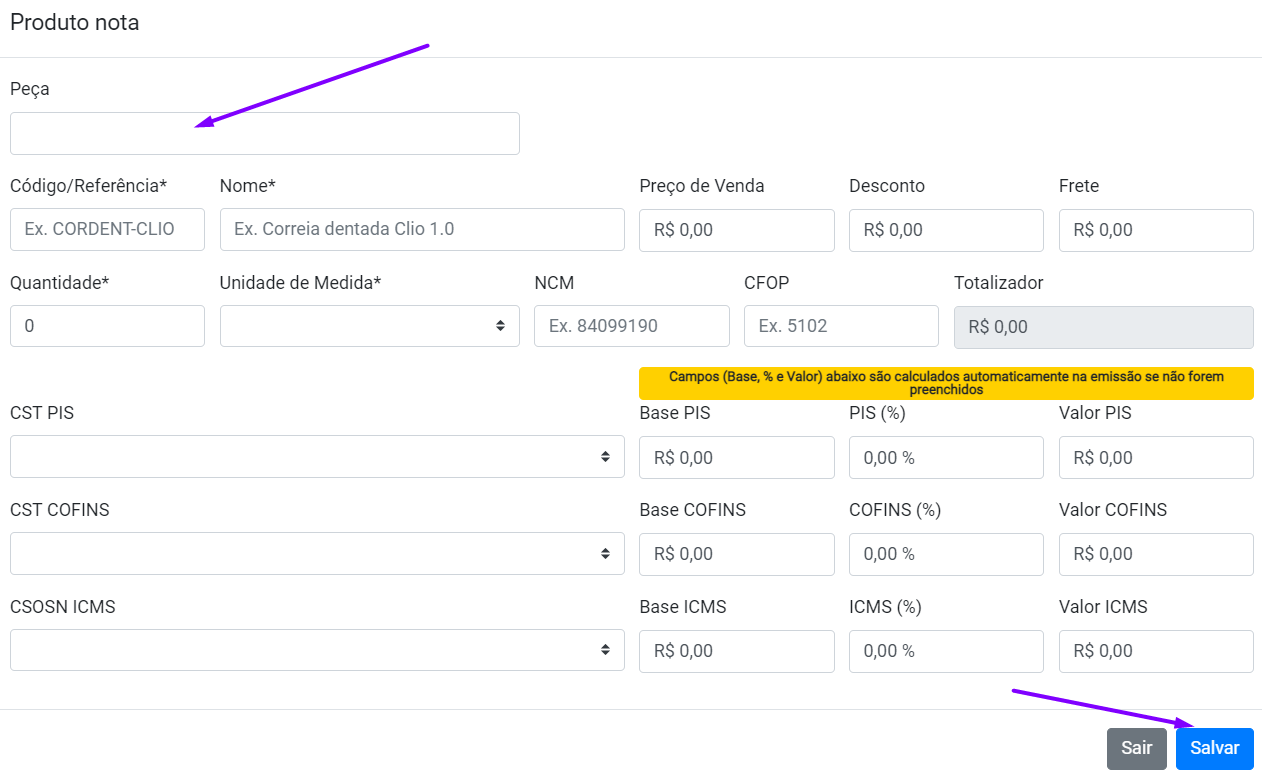Click the Frete value field
This screenshot has width=1262, height=783.
[x=1155, y=230]
